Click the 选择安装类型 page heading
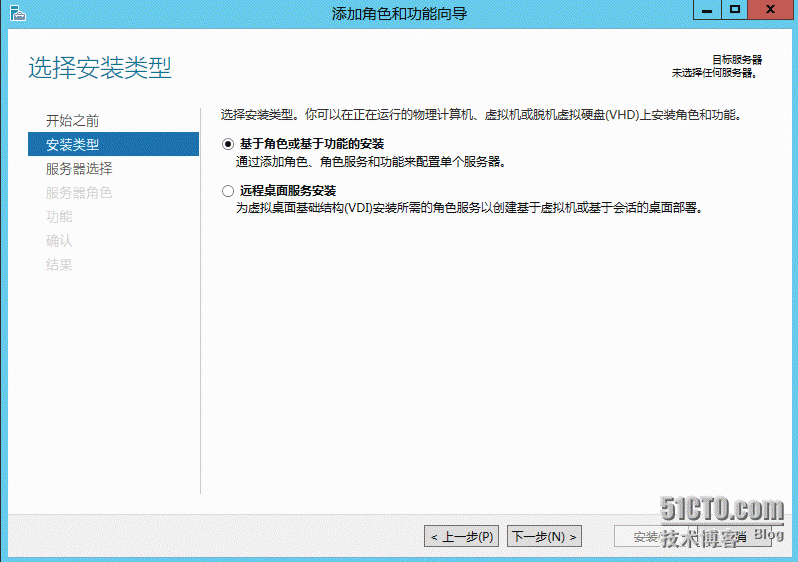798x562 pixels. click(x=100, y=68)
